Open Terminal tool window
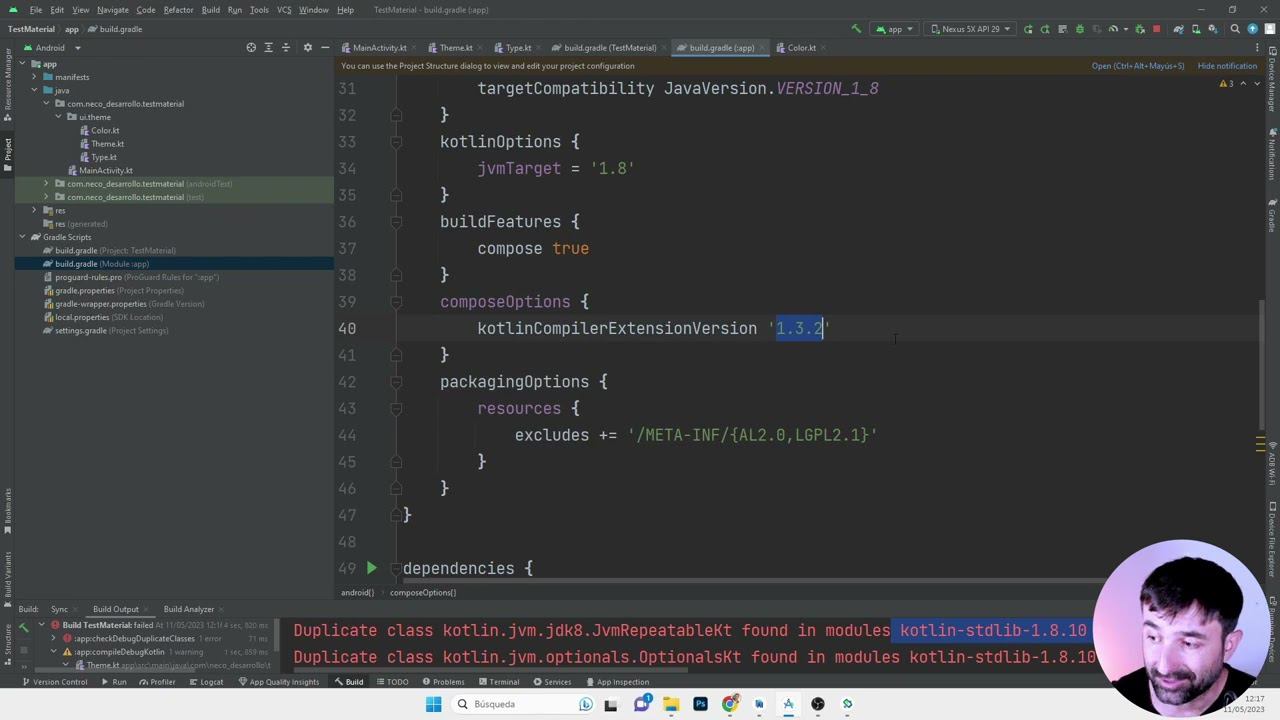 pyautogui.click(x=498, y=682)
